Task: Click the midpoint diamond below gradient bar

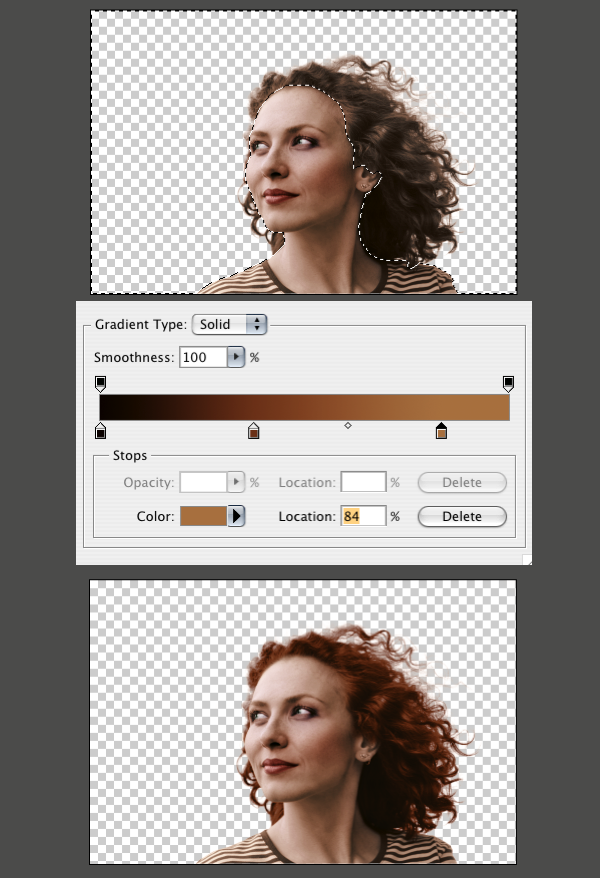Action: pyautogui.click(x=348, y=426)
